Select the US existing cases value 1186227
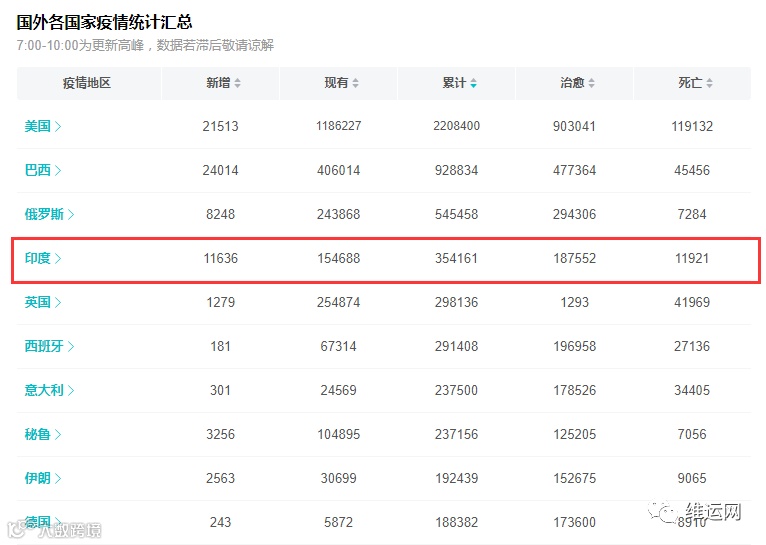 (x=339, y=126)
